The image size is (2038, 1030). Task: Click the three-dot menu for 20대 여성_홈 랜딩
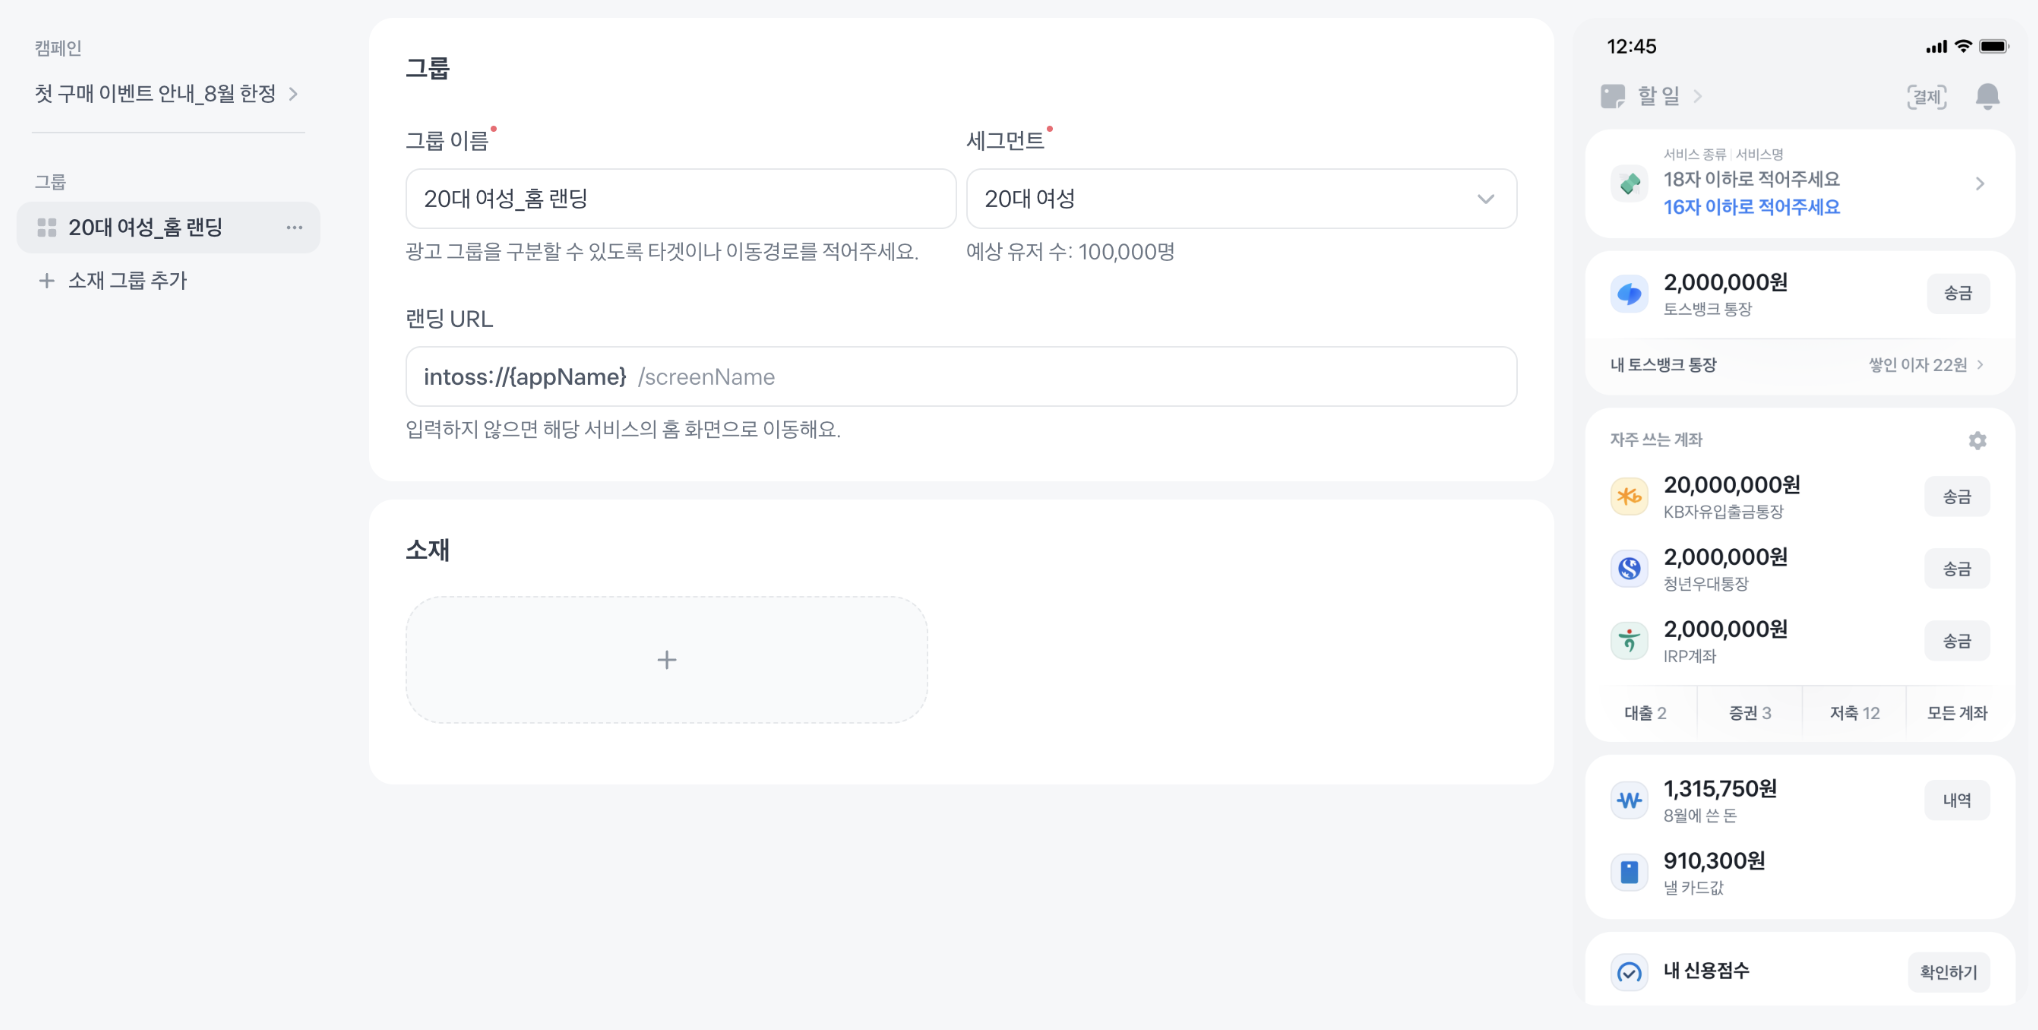pos(294,228)
